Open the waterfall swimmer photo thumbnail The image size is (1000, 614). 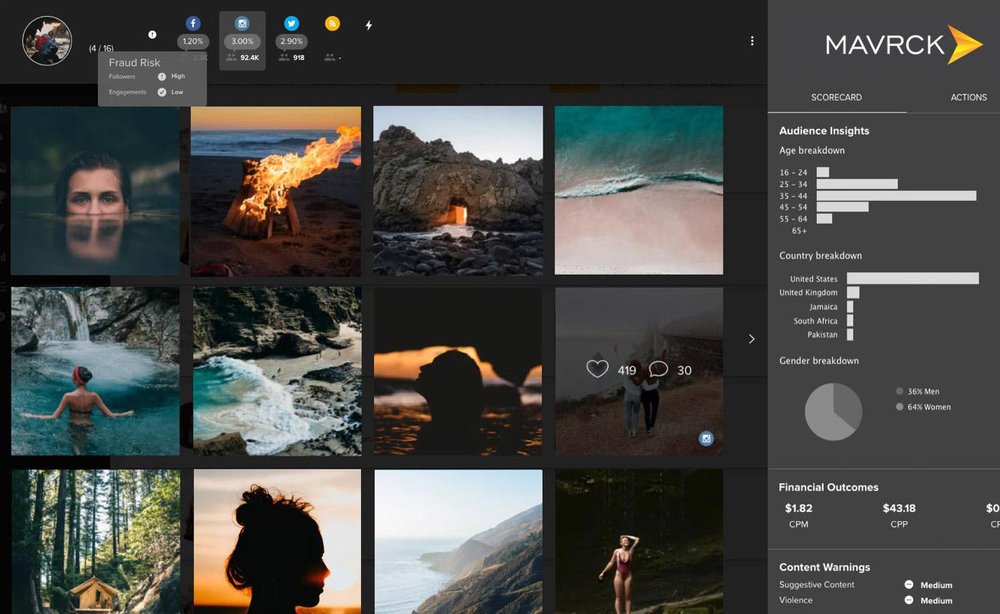(94, 368)
